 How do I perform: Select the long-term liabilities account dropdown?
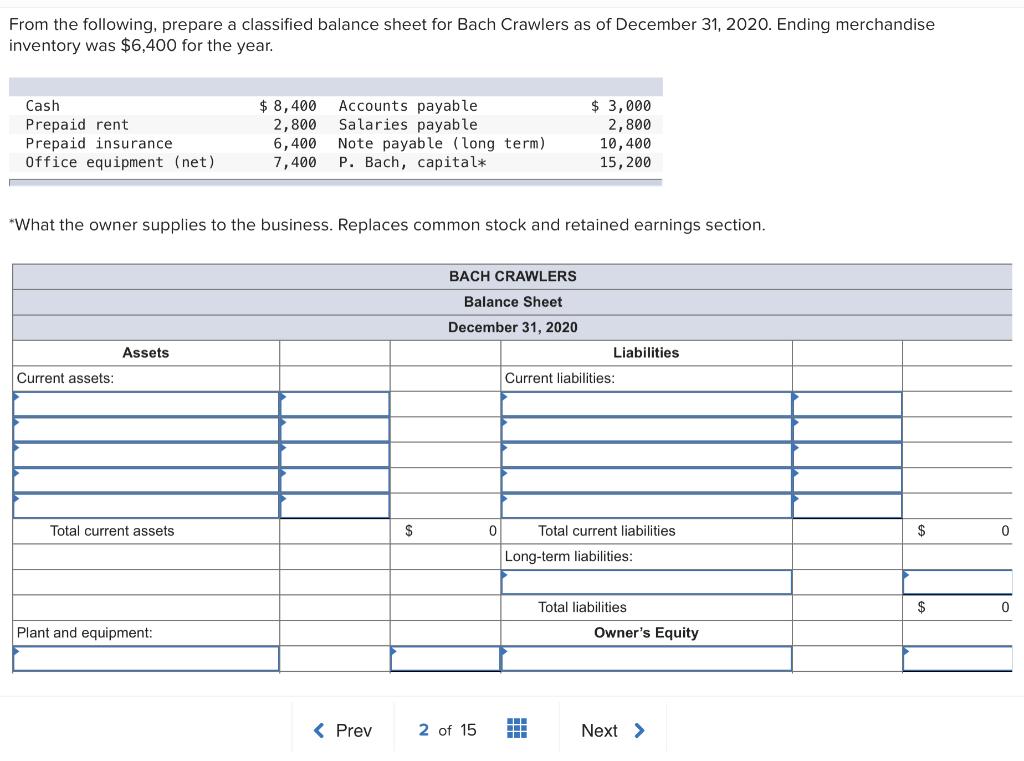coord(647,582)
